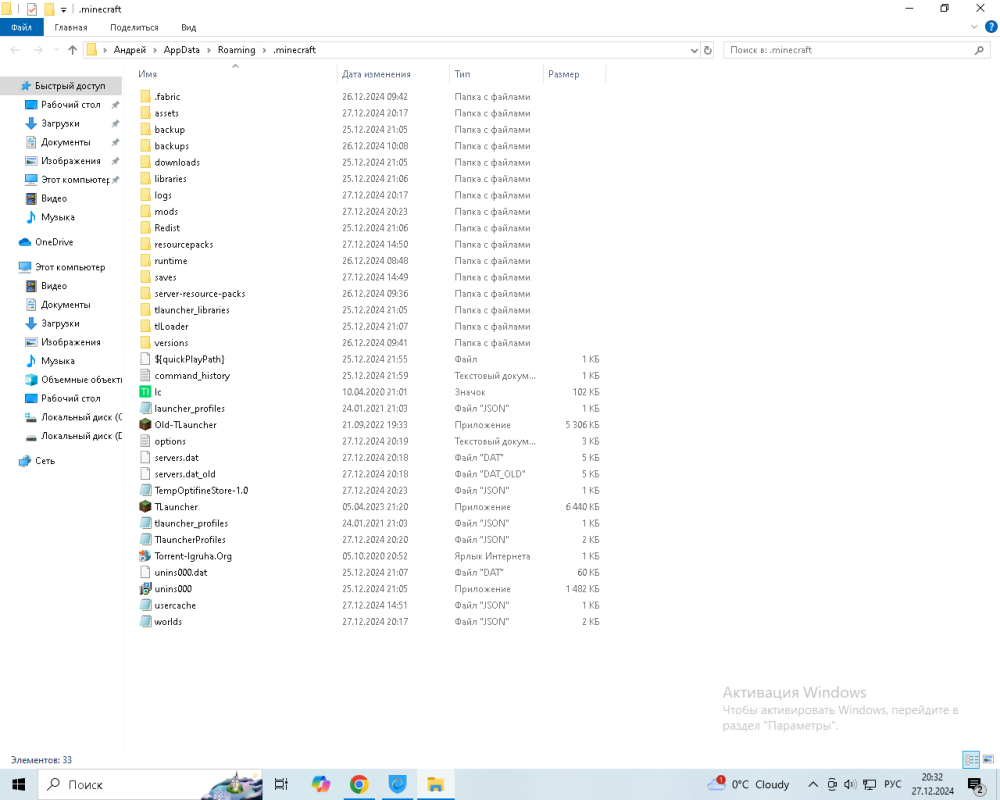Image resolution: width=1000 pixels, height=800 pixels.
Task: Click the properties quick access toolbar icon
Action: [32, 9]
